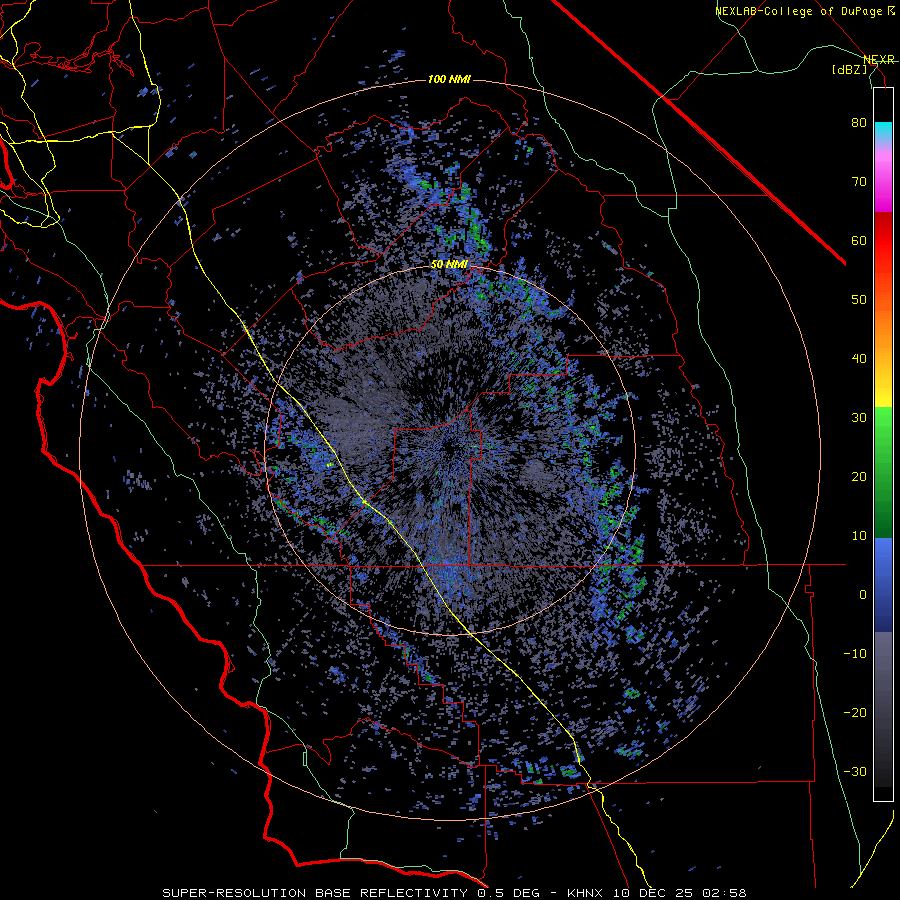900x900 pixels.
Task: Click the '10 DEC 25' date text
Action: (653, 893)
